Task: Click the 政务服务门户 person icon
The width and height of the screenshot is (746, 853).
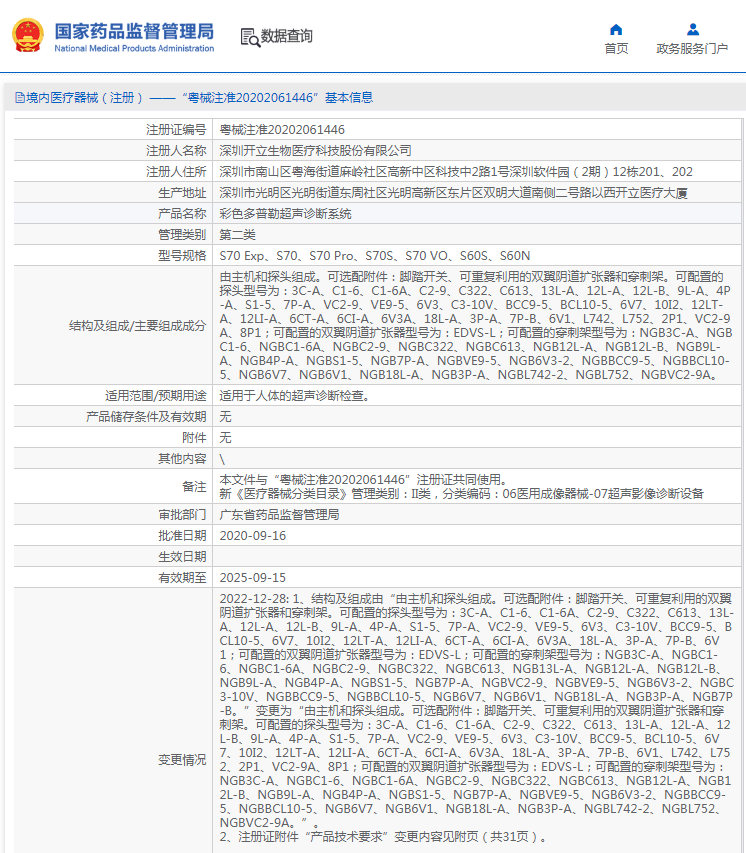Action: (693, 29)
